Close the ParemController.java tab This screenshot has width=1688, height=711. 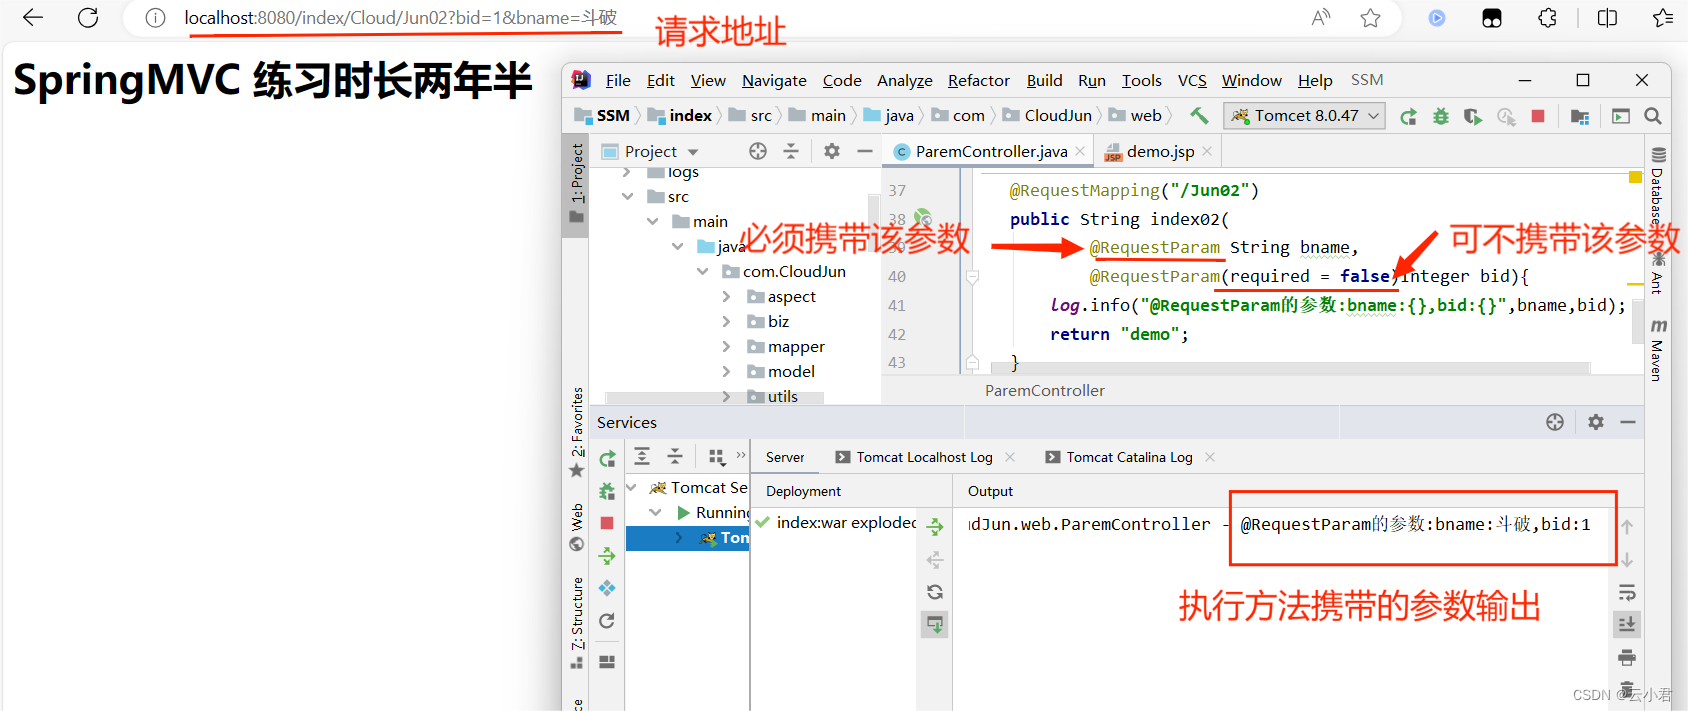click(1080, 151)
